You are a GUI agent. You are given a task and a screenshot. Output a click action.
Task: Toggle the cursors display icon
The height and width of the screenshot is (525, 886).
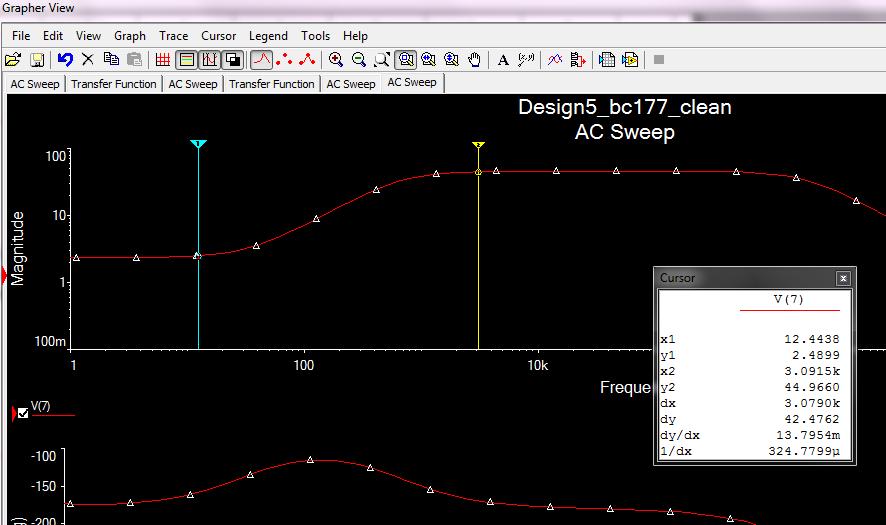click(210, 59)
